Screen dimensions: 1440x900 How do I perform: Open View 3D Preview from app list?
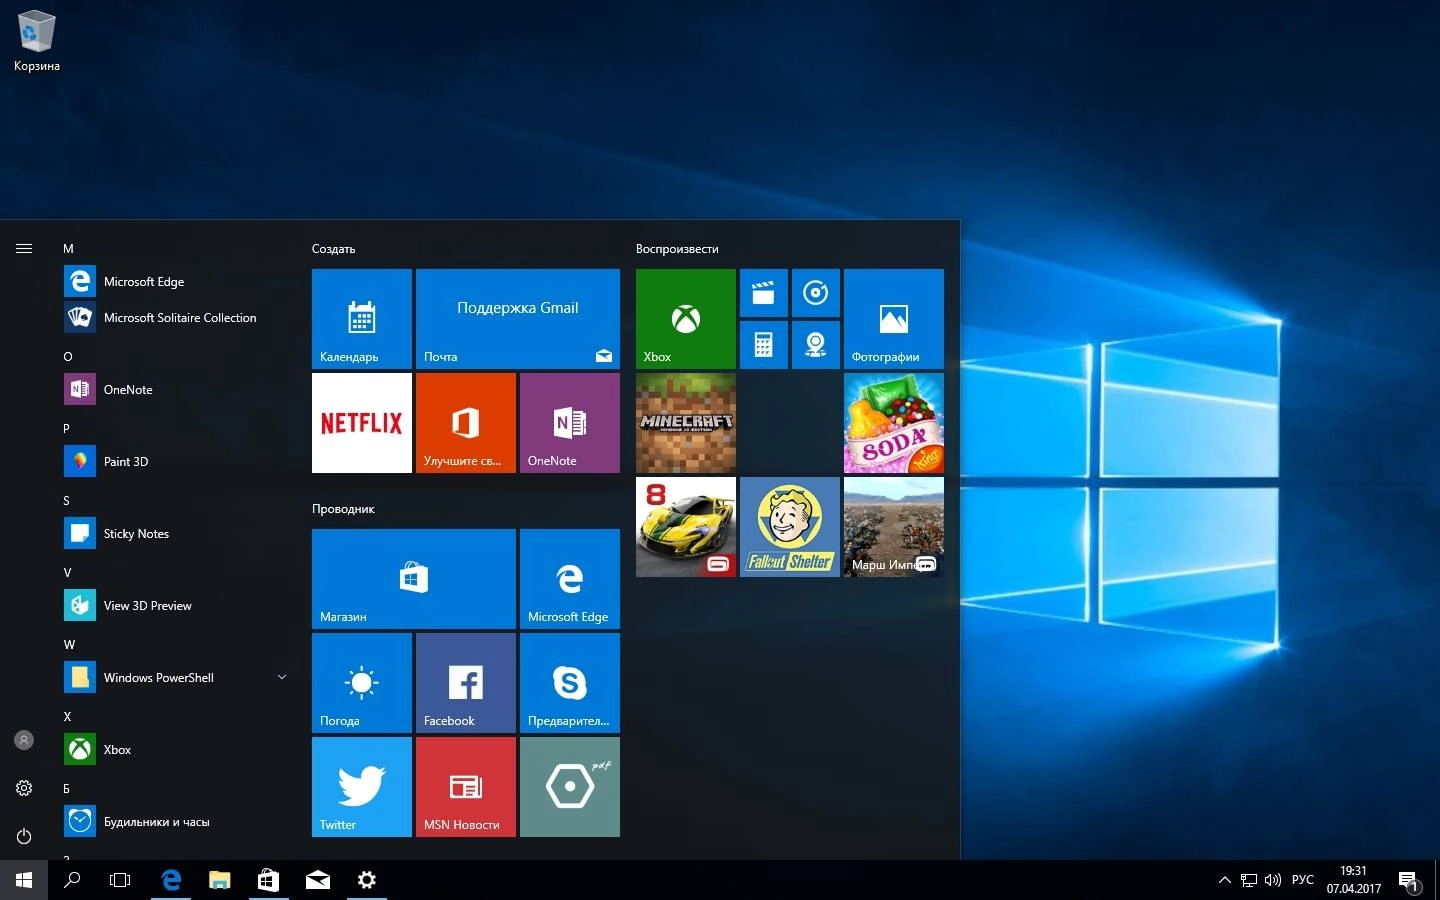point(178,606)
